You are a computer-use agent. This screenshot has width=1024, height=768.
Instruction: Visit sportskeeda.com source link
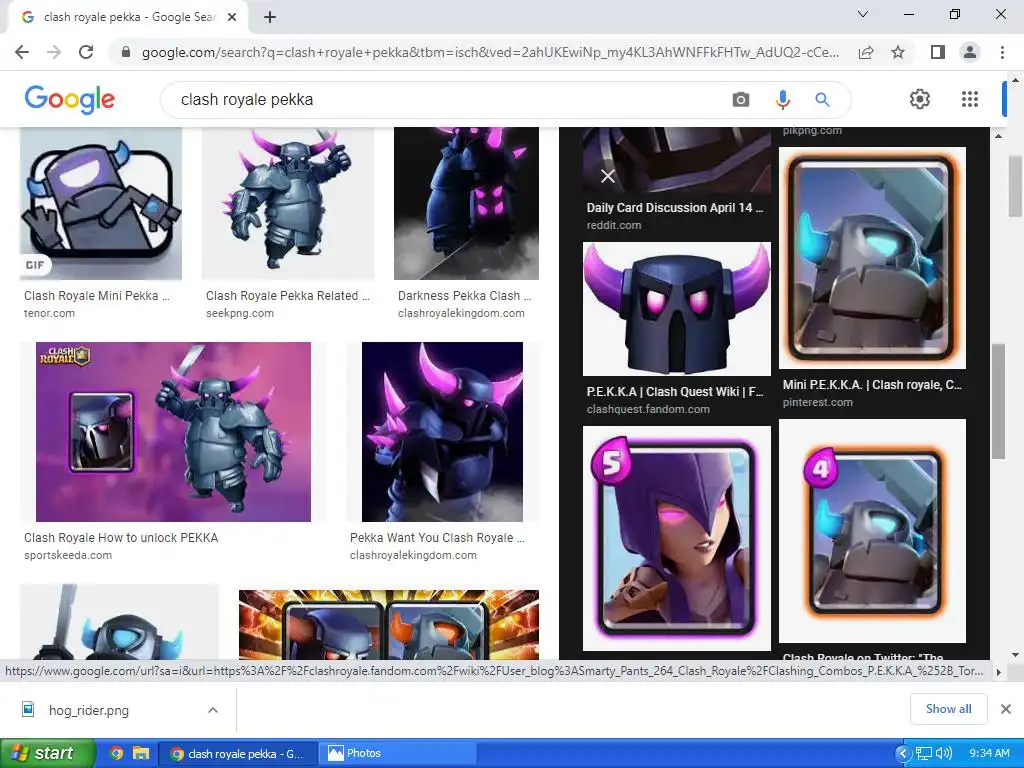[68, 555]
